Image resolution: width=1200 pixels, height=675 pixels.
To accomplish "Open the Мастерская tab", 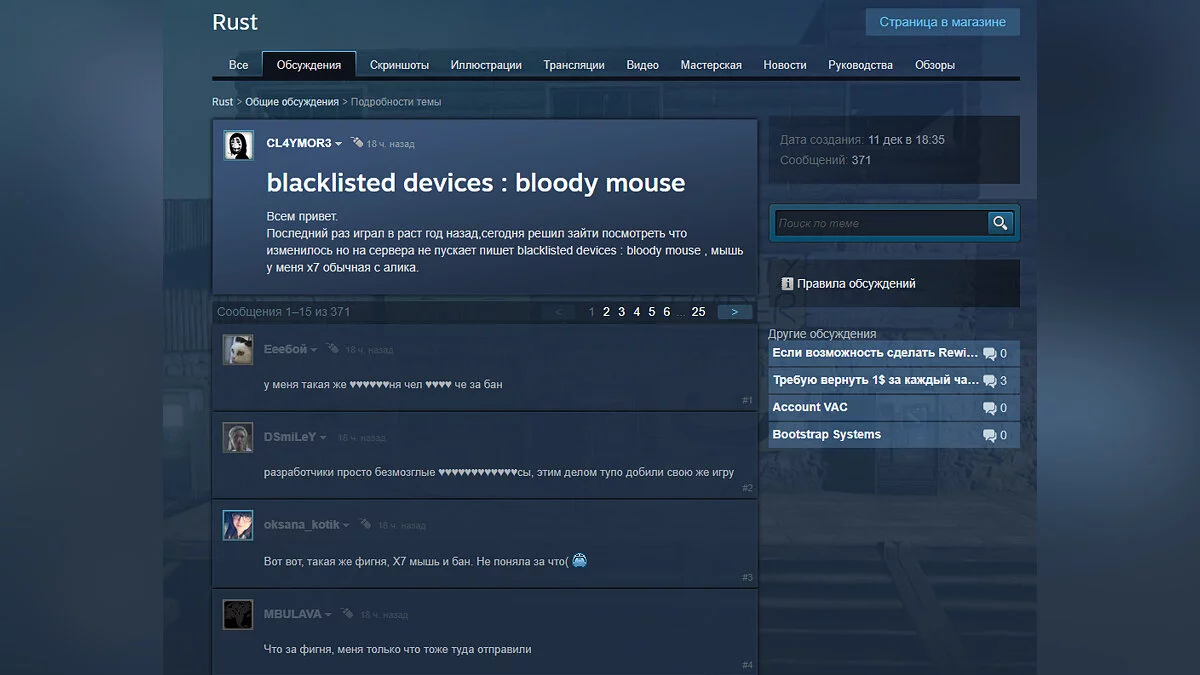I will pos(711,65).
